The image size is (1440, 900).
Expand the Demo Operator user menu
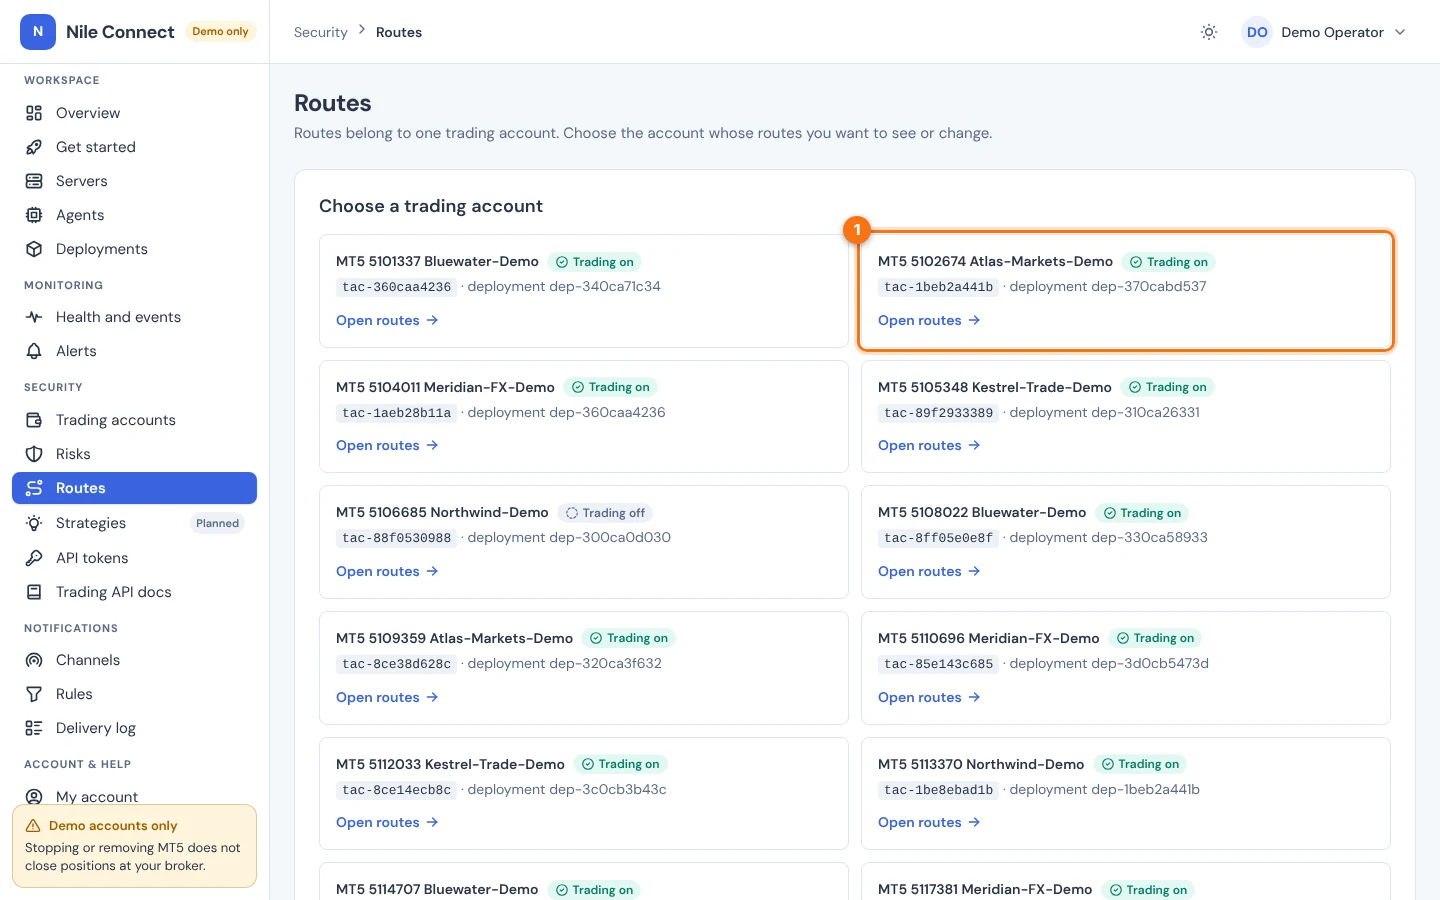tap(1324, 32)
